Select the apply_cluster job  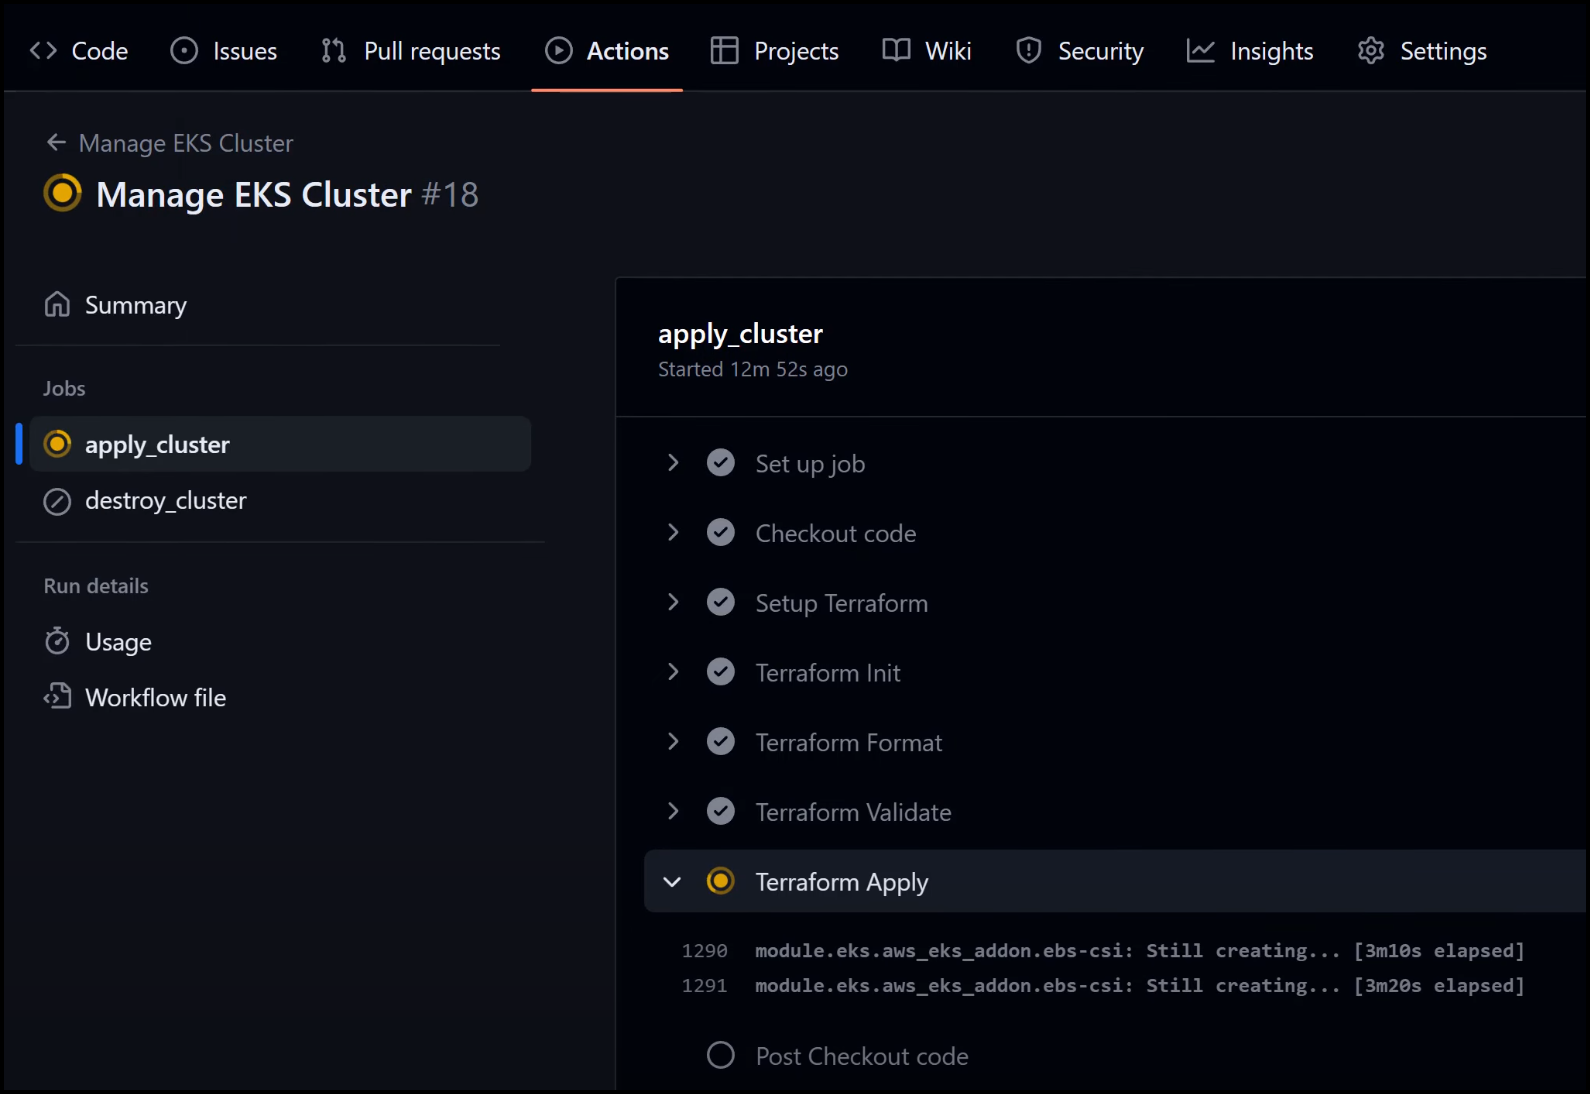[x=280, y=444]
